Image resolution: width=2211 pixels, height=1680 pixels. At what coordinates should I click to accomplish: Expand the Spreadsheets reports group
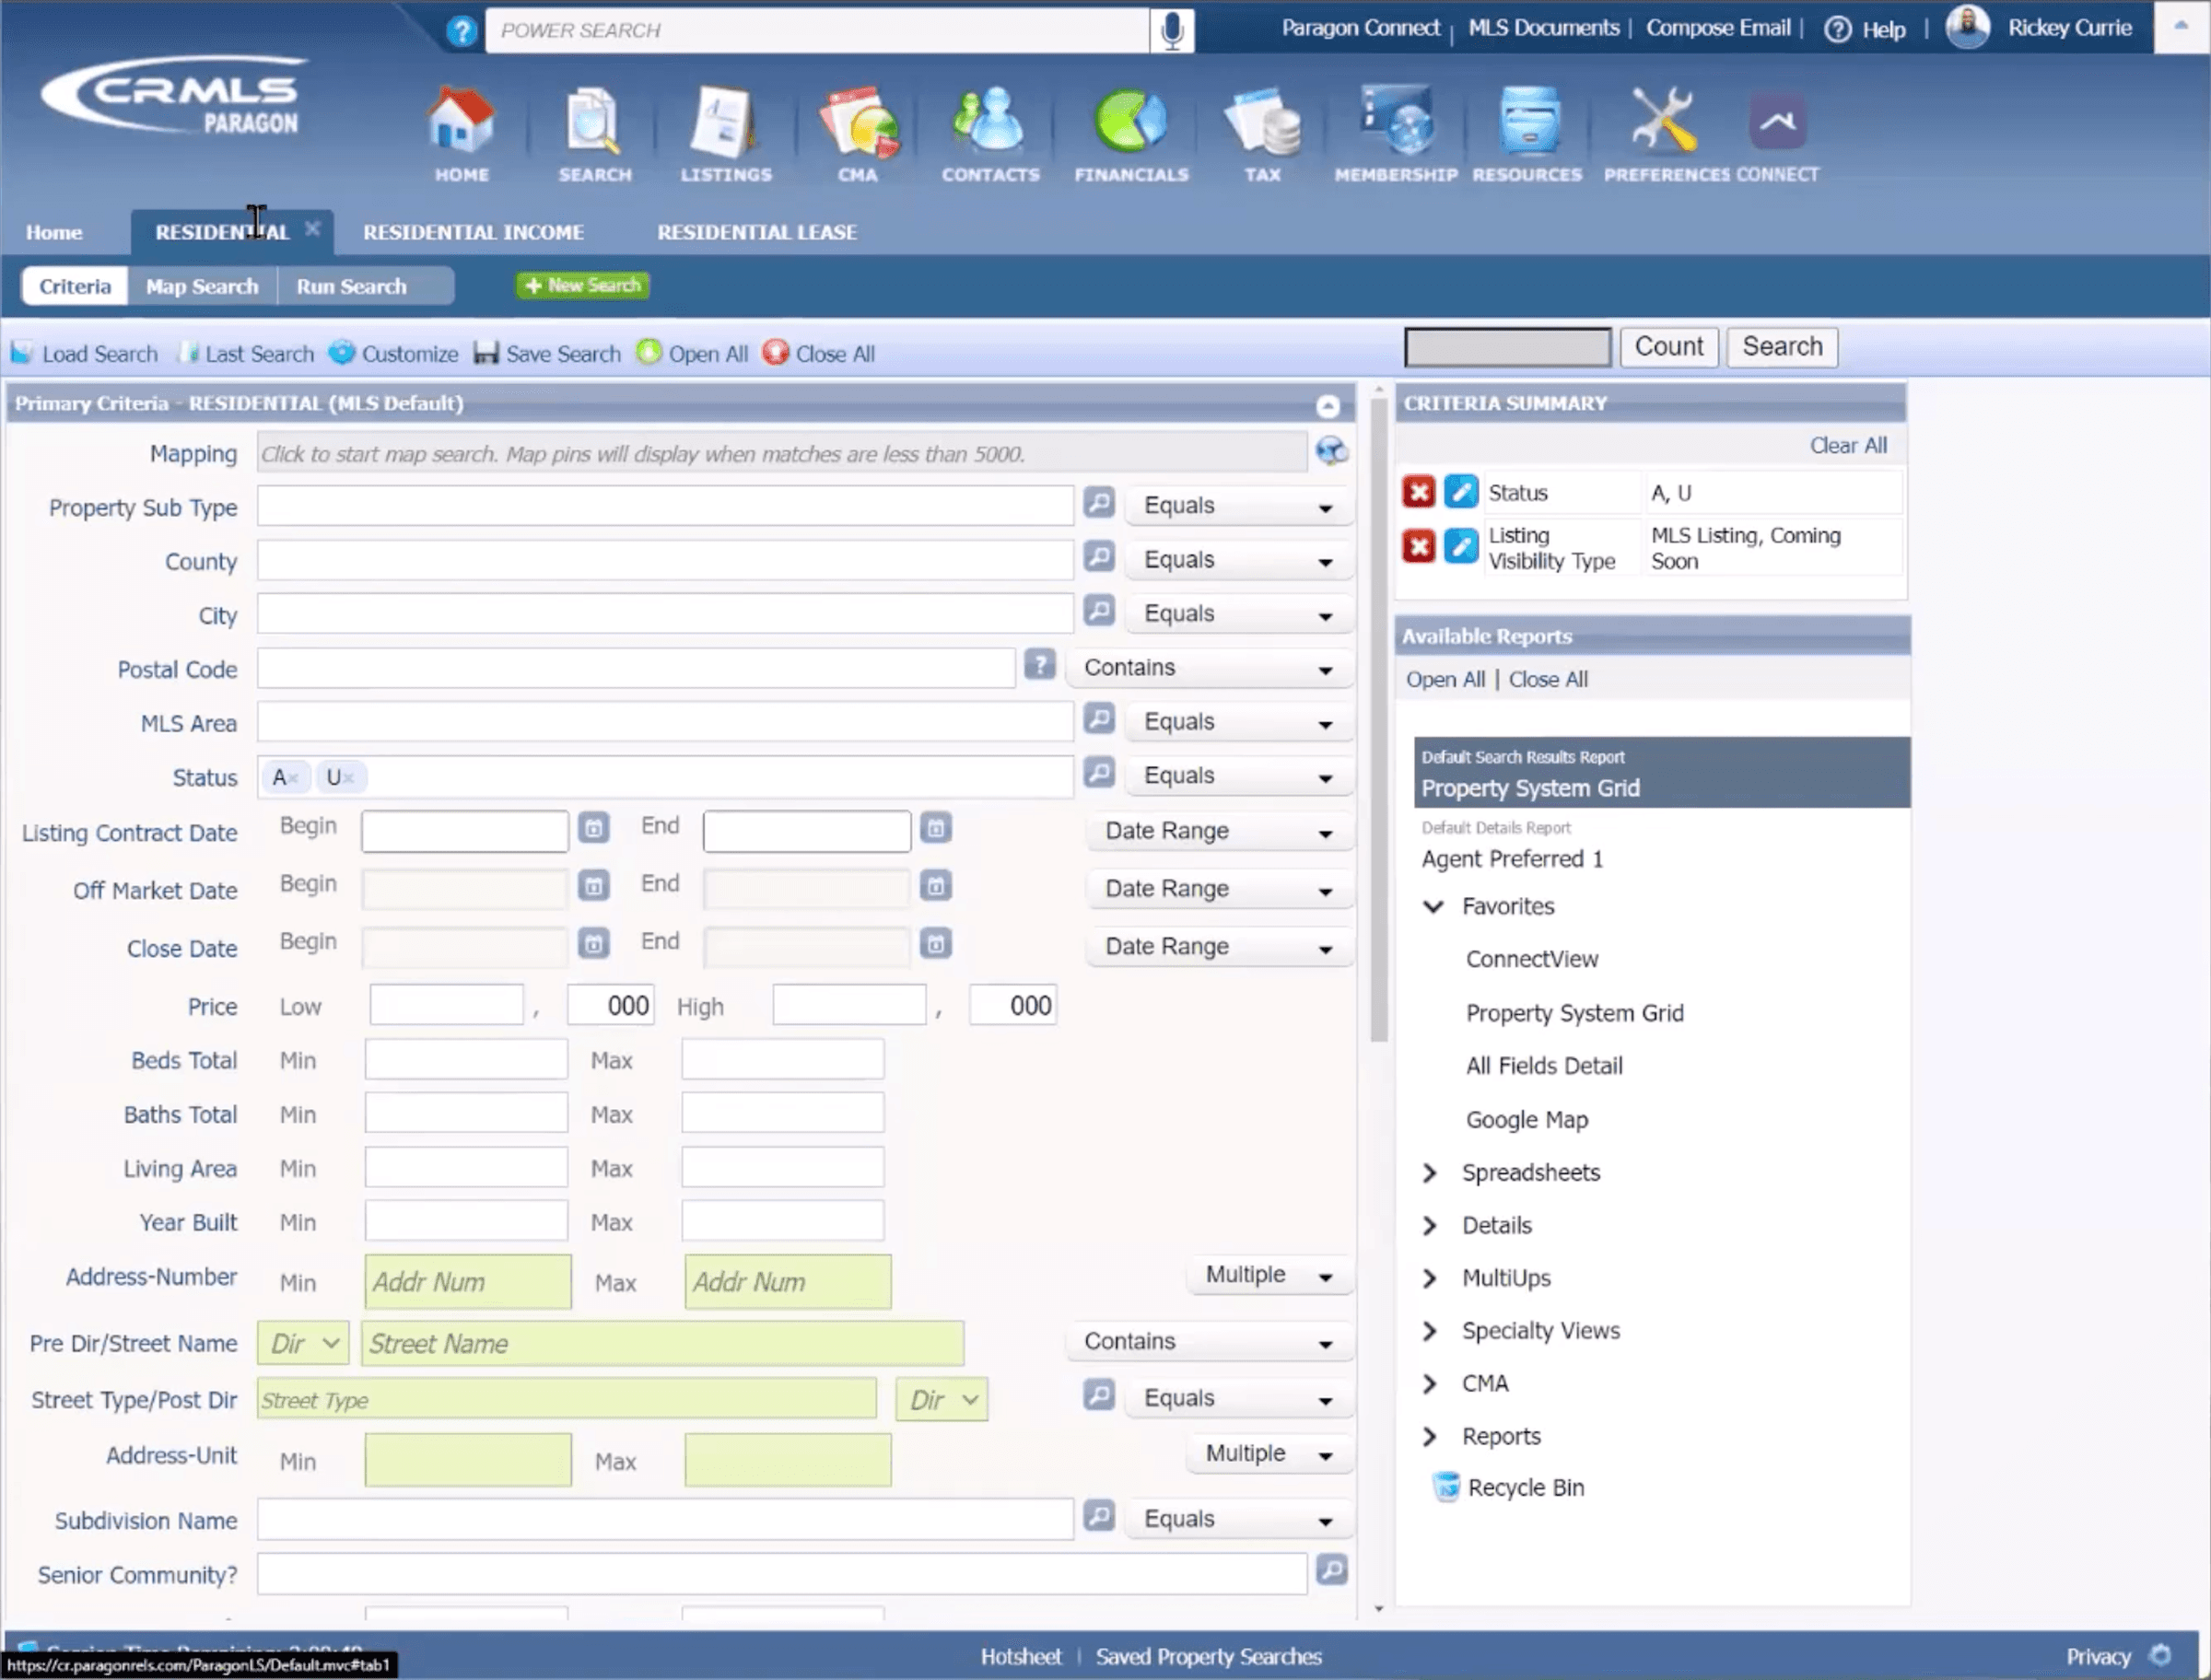pos(1430,1173)
